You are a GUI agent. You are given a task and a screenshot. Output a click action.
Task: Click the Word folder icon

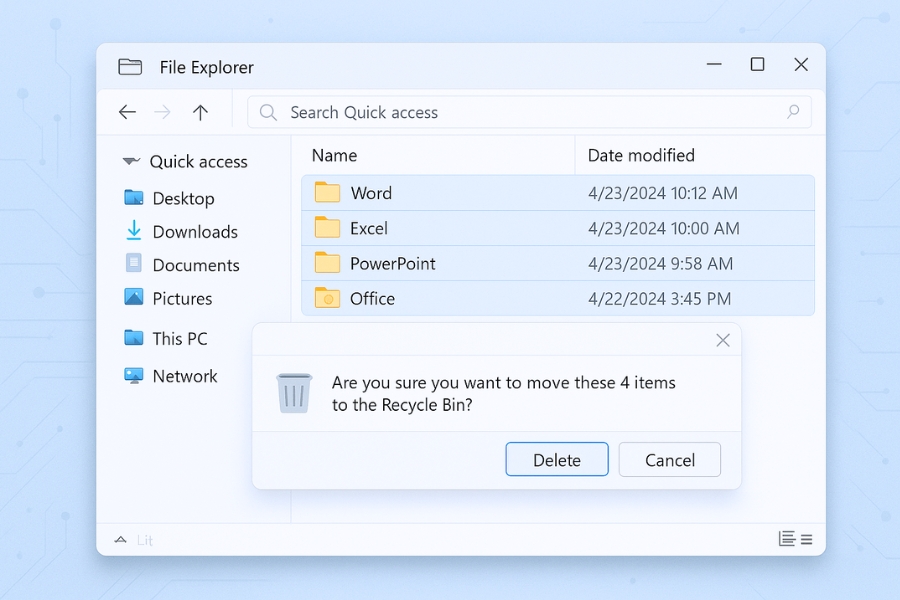tap(327, 192)
